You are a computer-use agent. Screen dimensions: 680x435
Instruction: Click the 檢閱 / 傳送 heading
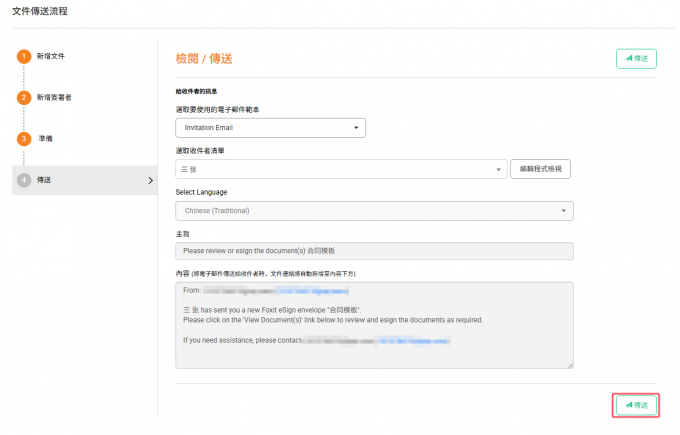click(x=204, y=59)
